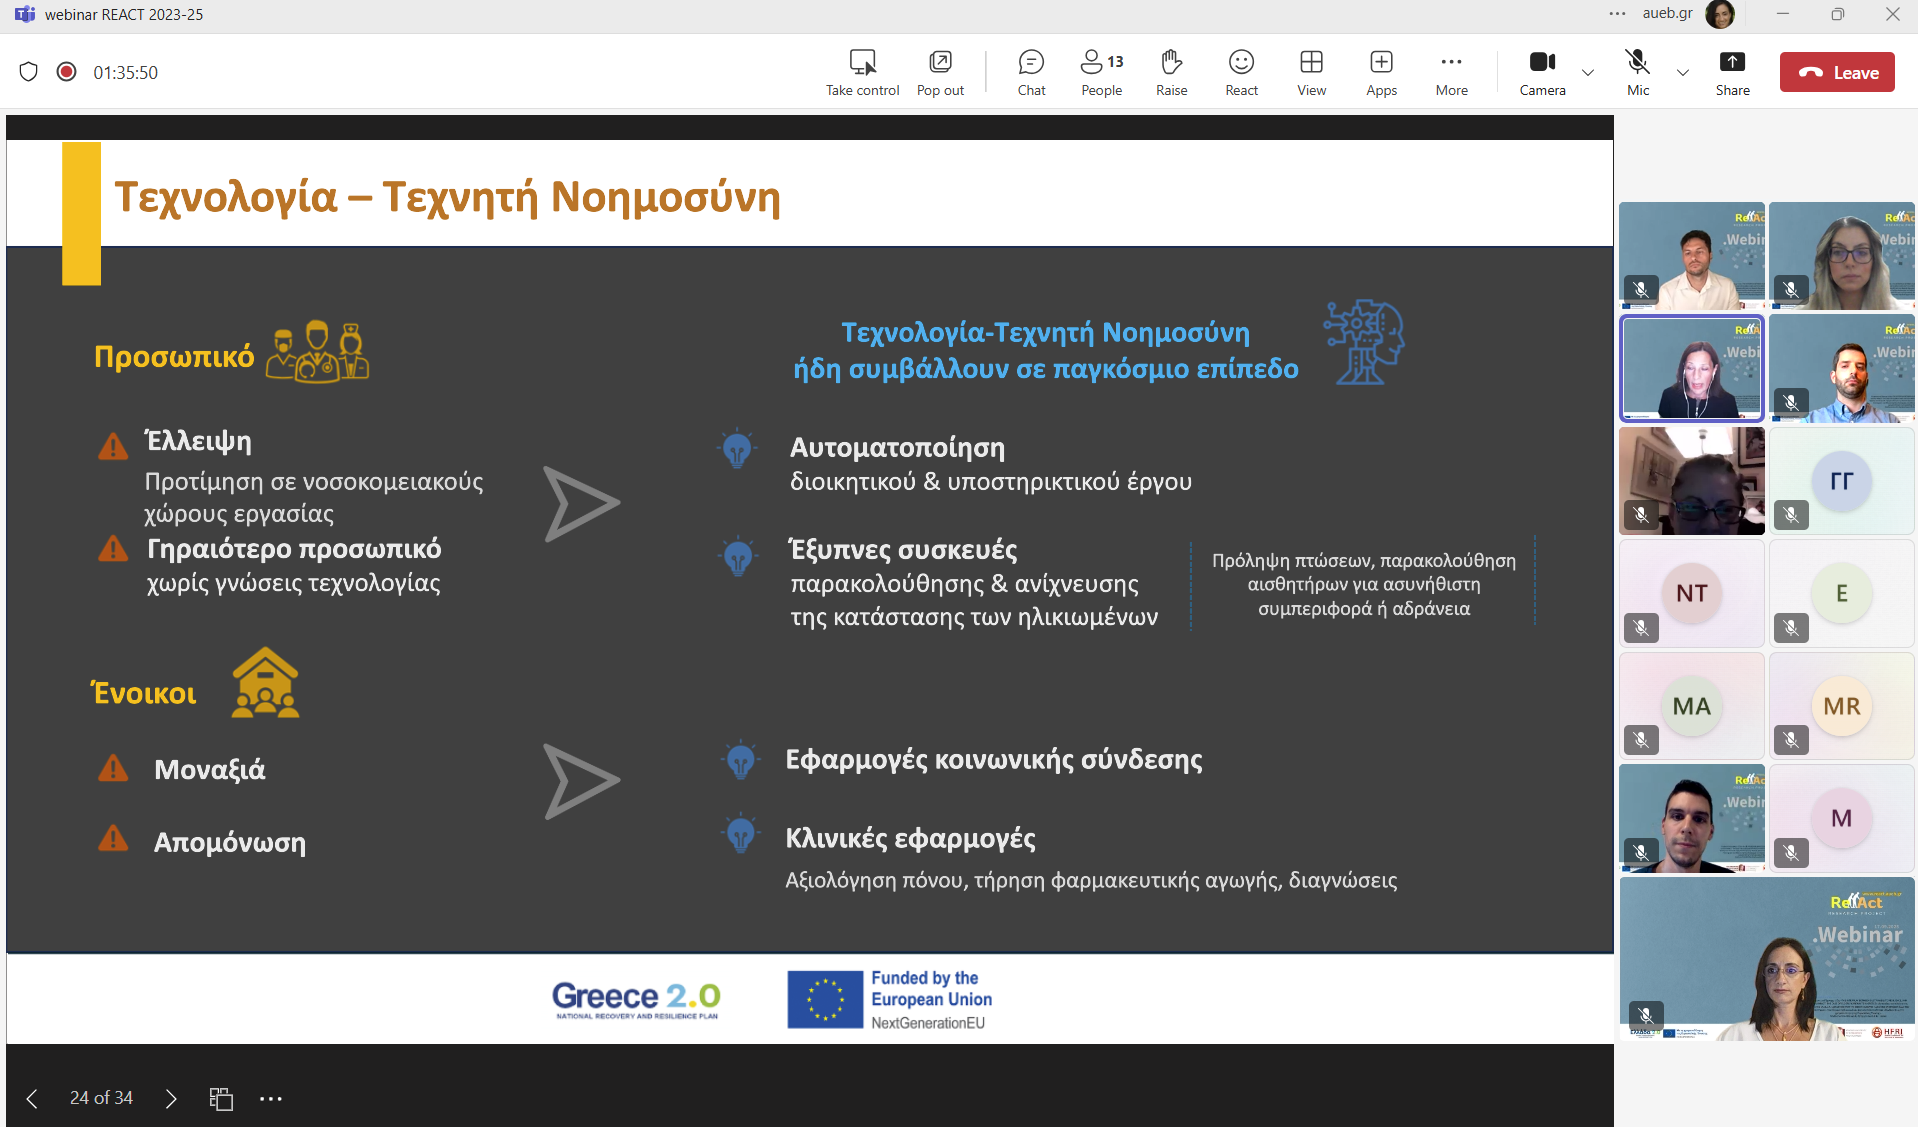Image resolution: width=1918 pixels, height=1127 pixels.
Task: Toggle the Camera on or off
Action: pyautogui.click(x=1542, y=73)
